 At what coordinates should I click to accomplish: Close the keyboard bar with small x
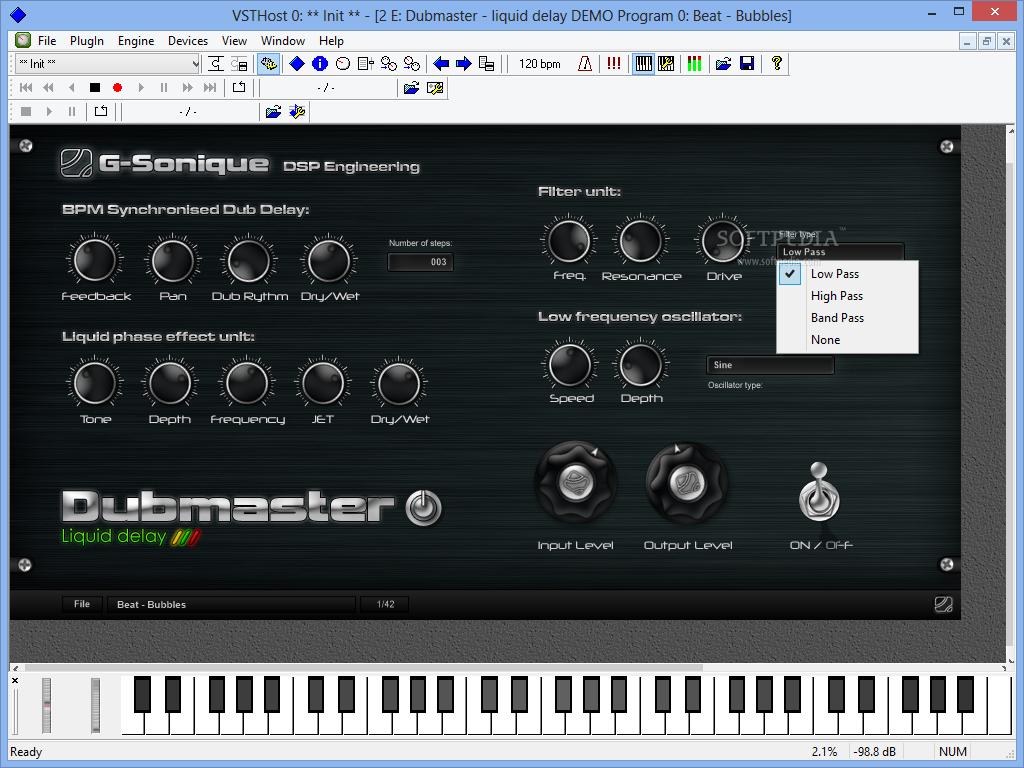tap(15, 680)
